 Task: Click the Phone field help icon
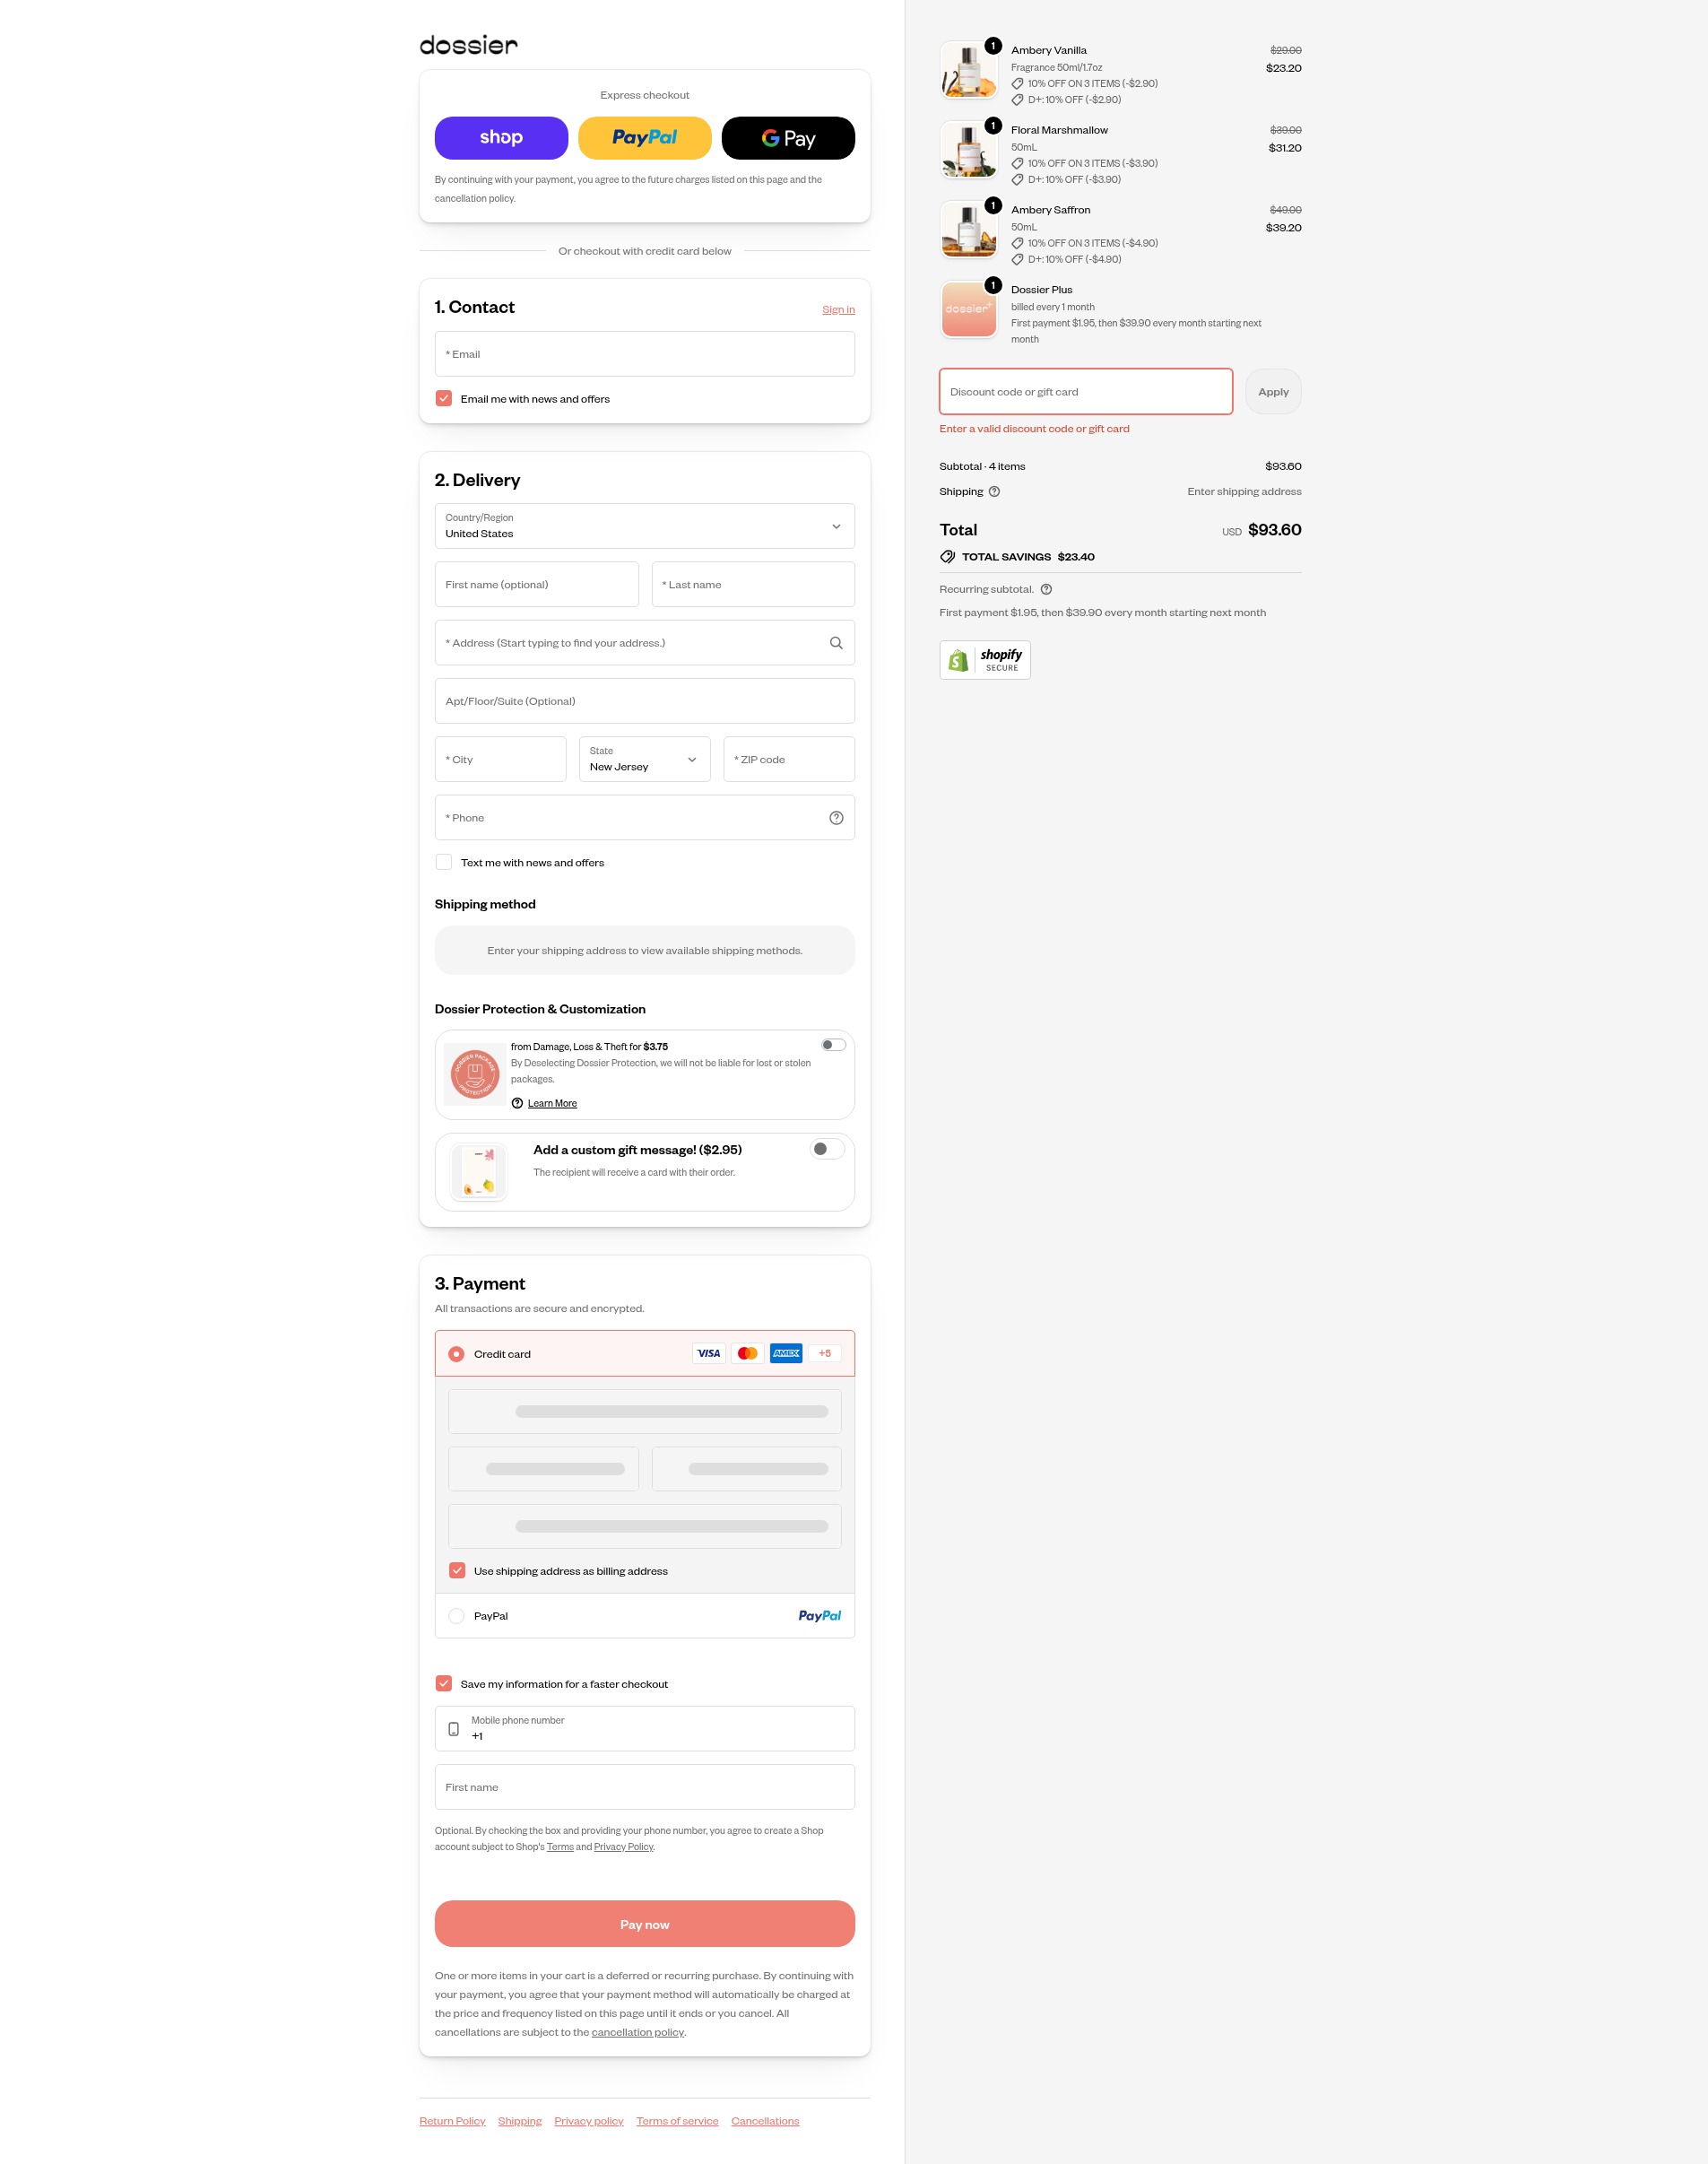pos(836,818)
